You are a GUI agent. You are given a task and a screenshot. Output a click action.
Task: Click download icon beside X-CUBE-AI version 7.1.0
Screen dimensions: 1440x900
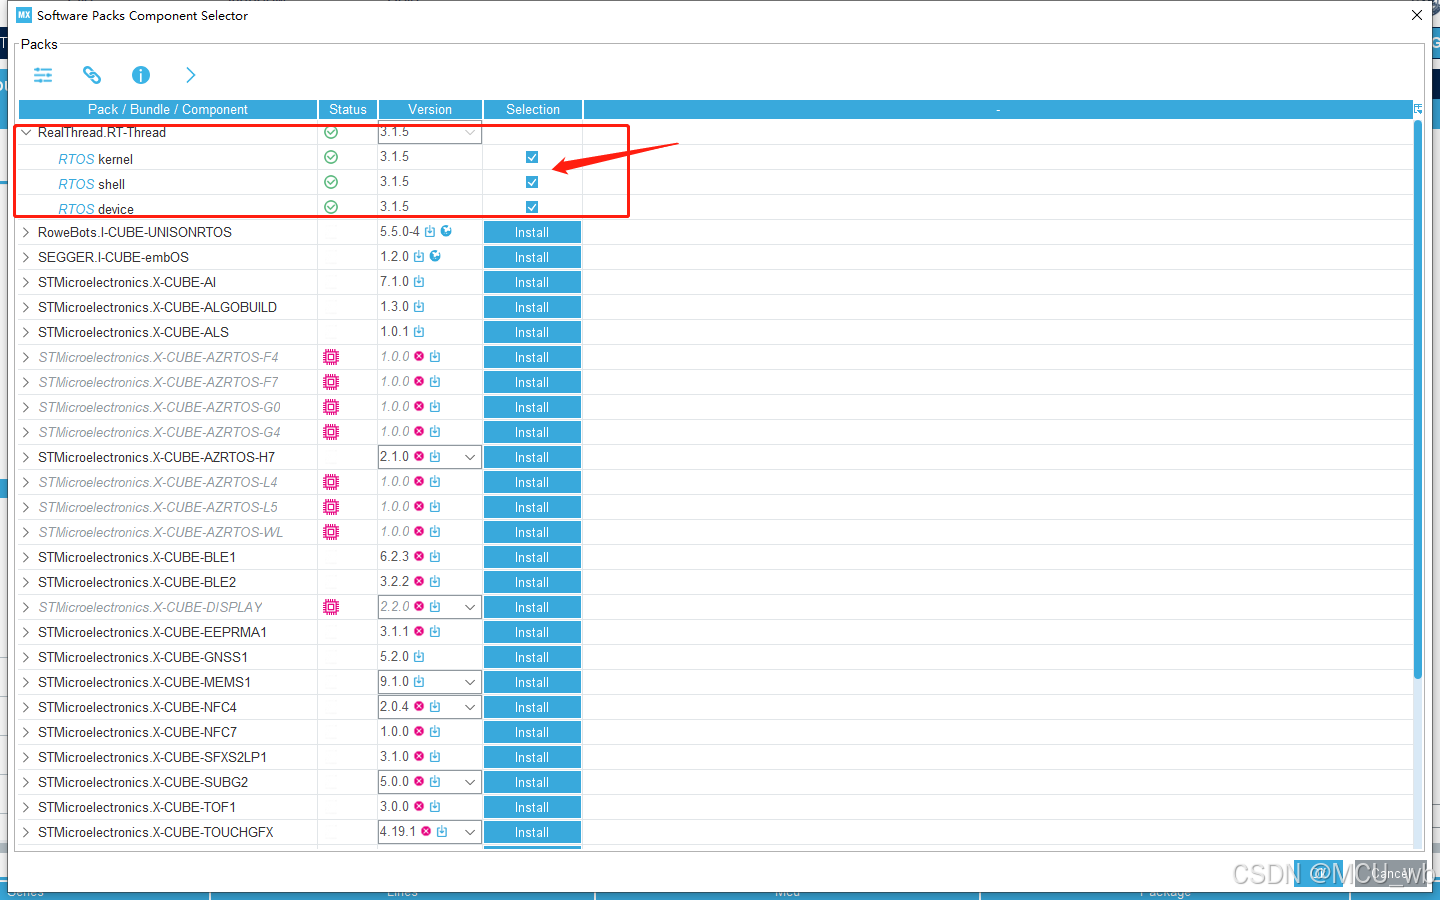click(419, 282)
